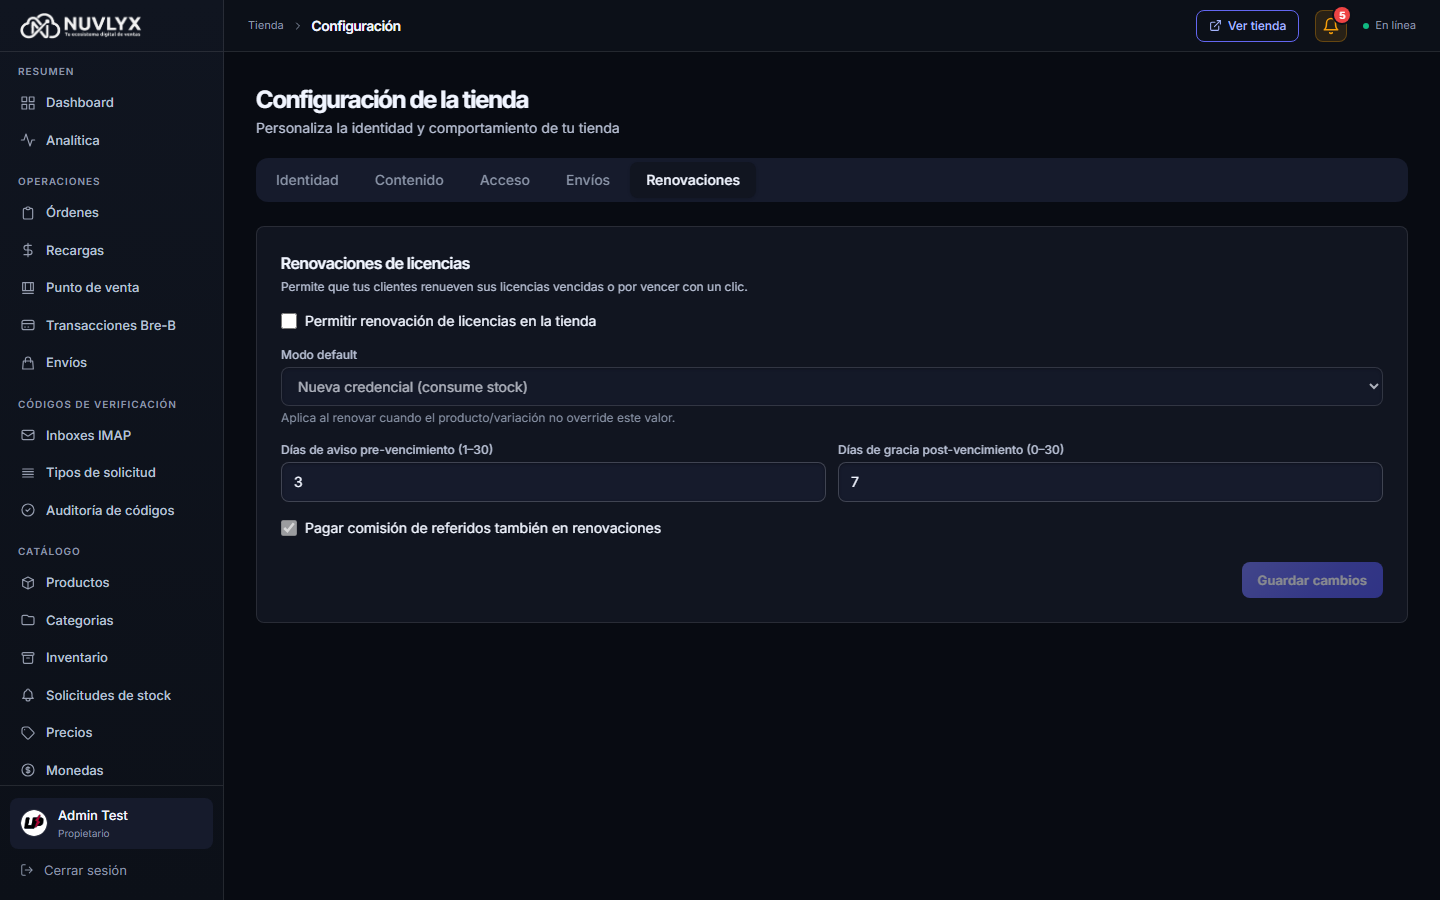This screenshot has height=900, width=1440.
Task: Click the Punto de venta icon
Action: 28,288
